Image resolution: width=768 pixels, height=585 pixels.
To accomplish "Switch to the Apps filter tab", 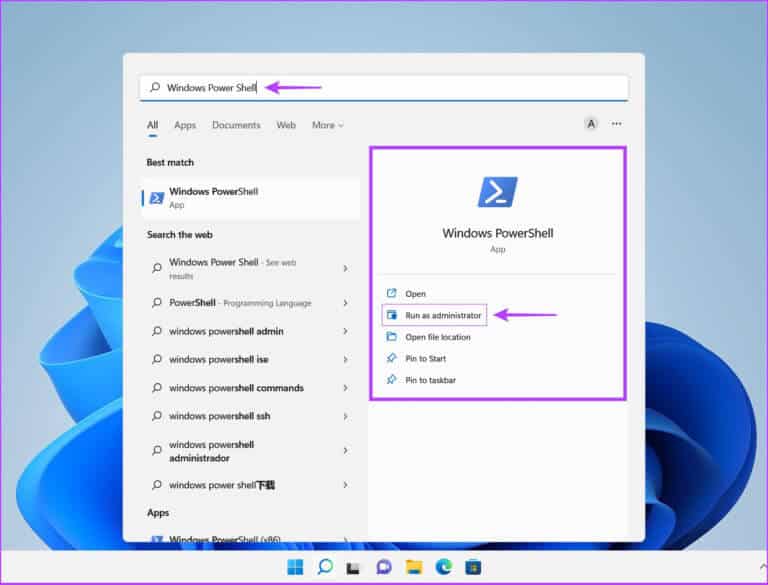I will point(185,125).
